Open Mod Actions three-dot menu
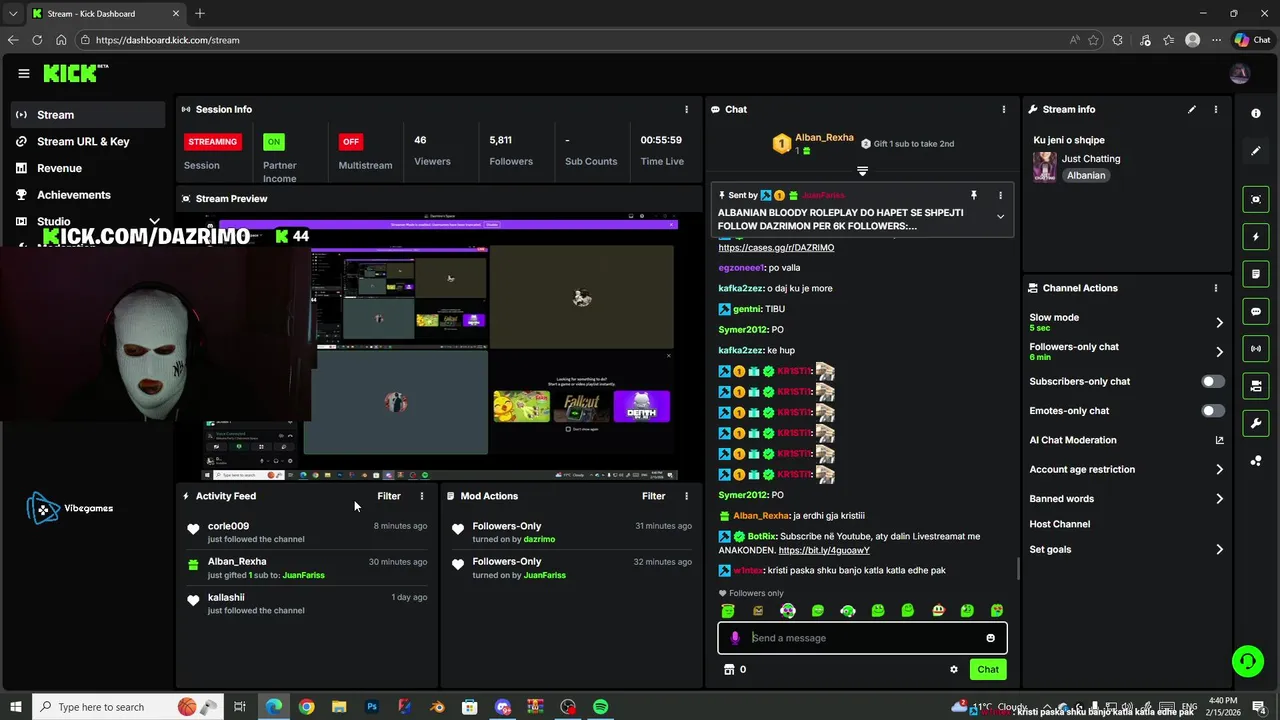The height and width of the screenshot is (720, 1280). (686, 496)
